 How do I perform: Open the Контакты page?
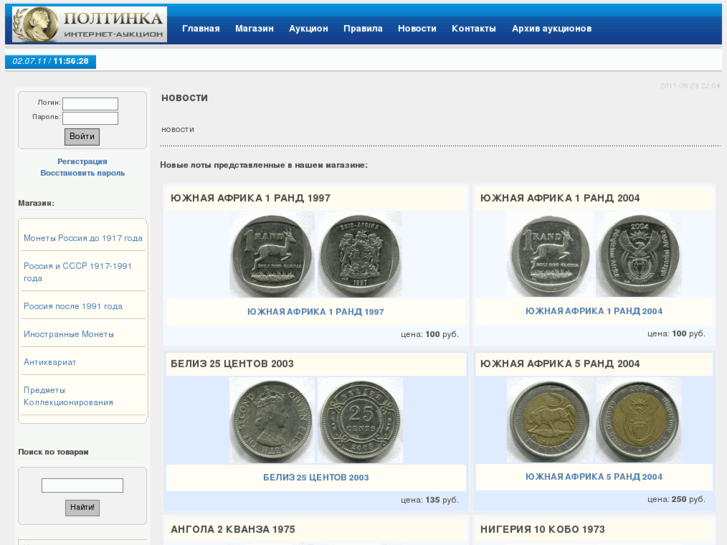[x=473, y=29]
